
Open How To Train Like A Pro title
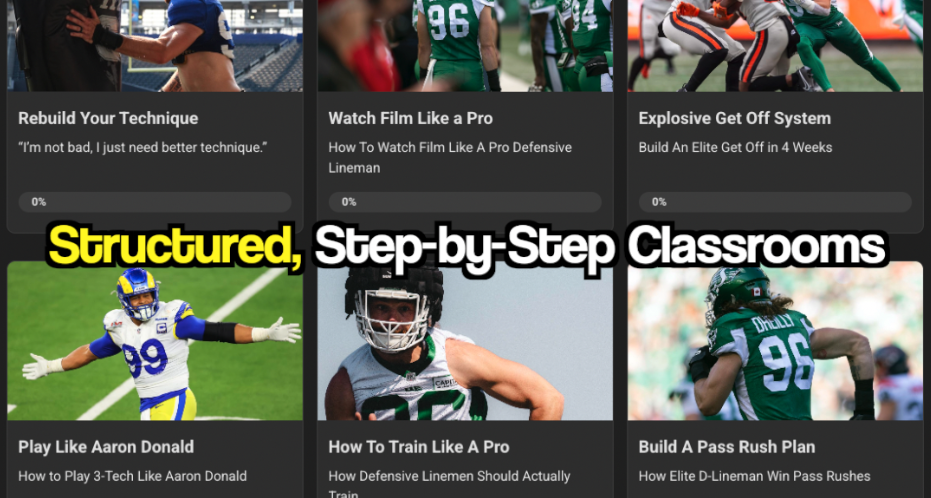pos(419,447)
